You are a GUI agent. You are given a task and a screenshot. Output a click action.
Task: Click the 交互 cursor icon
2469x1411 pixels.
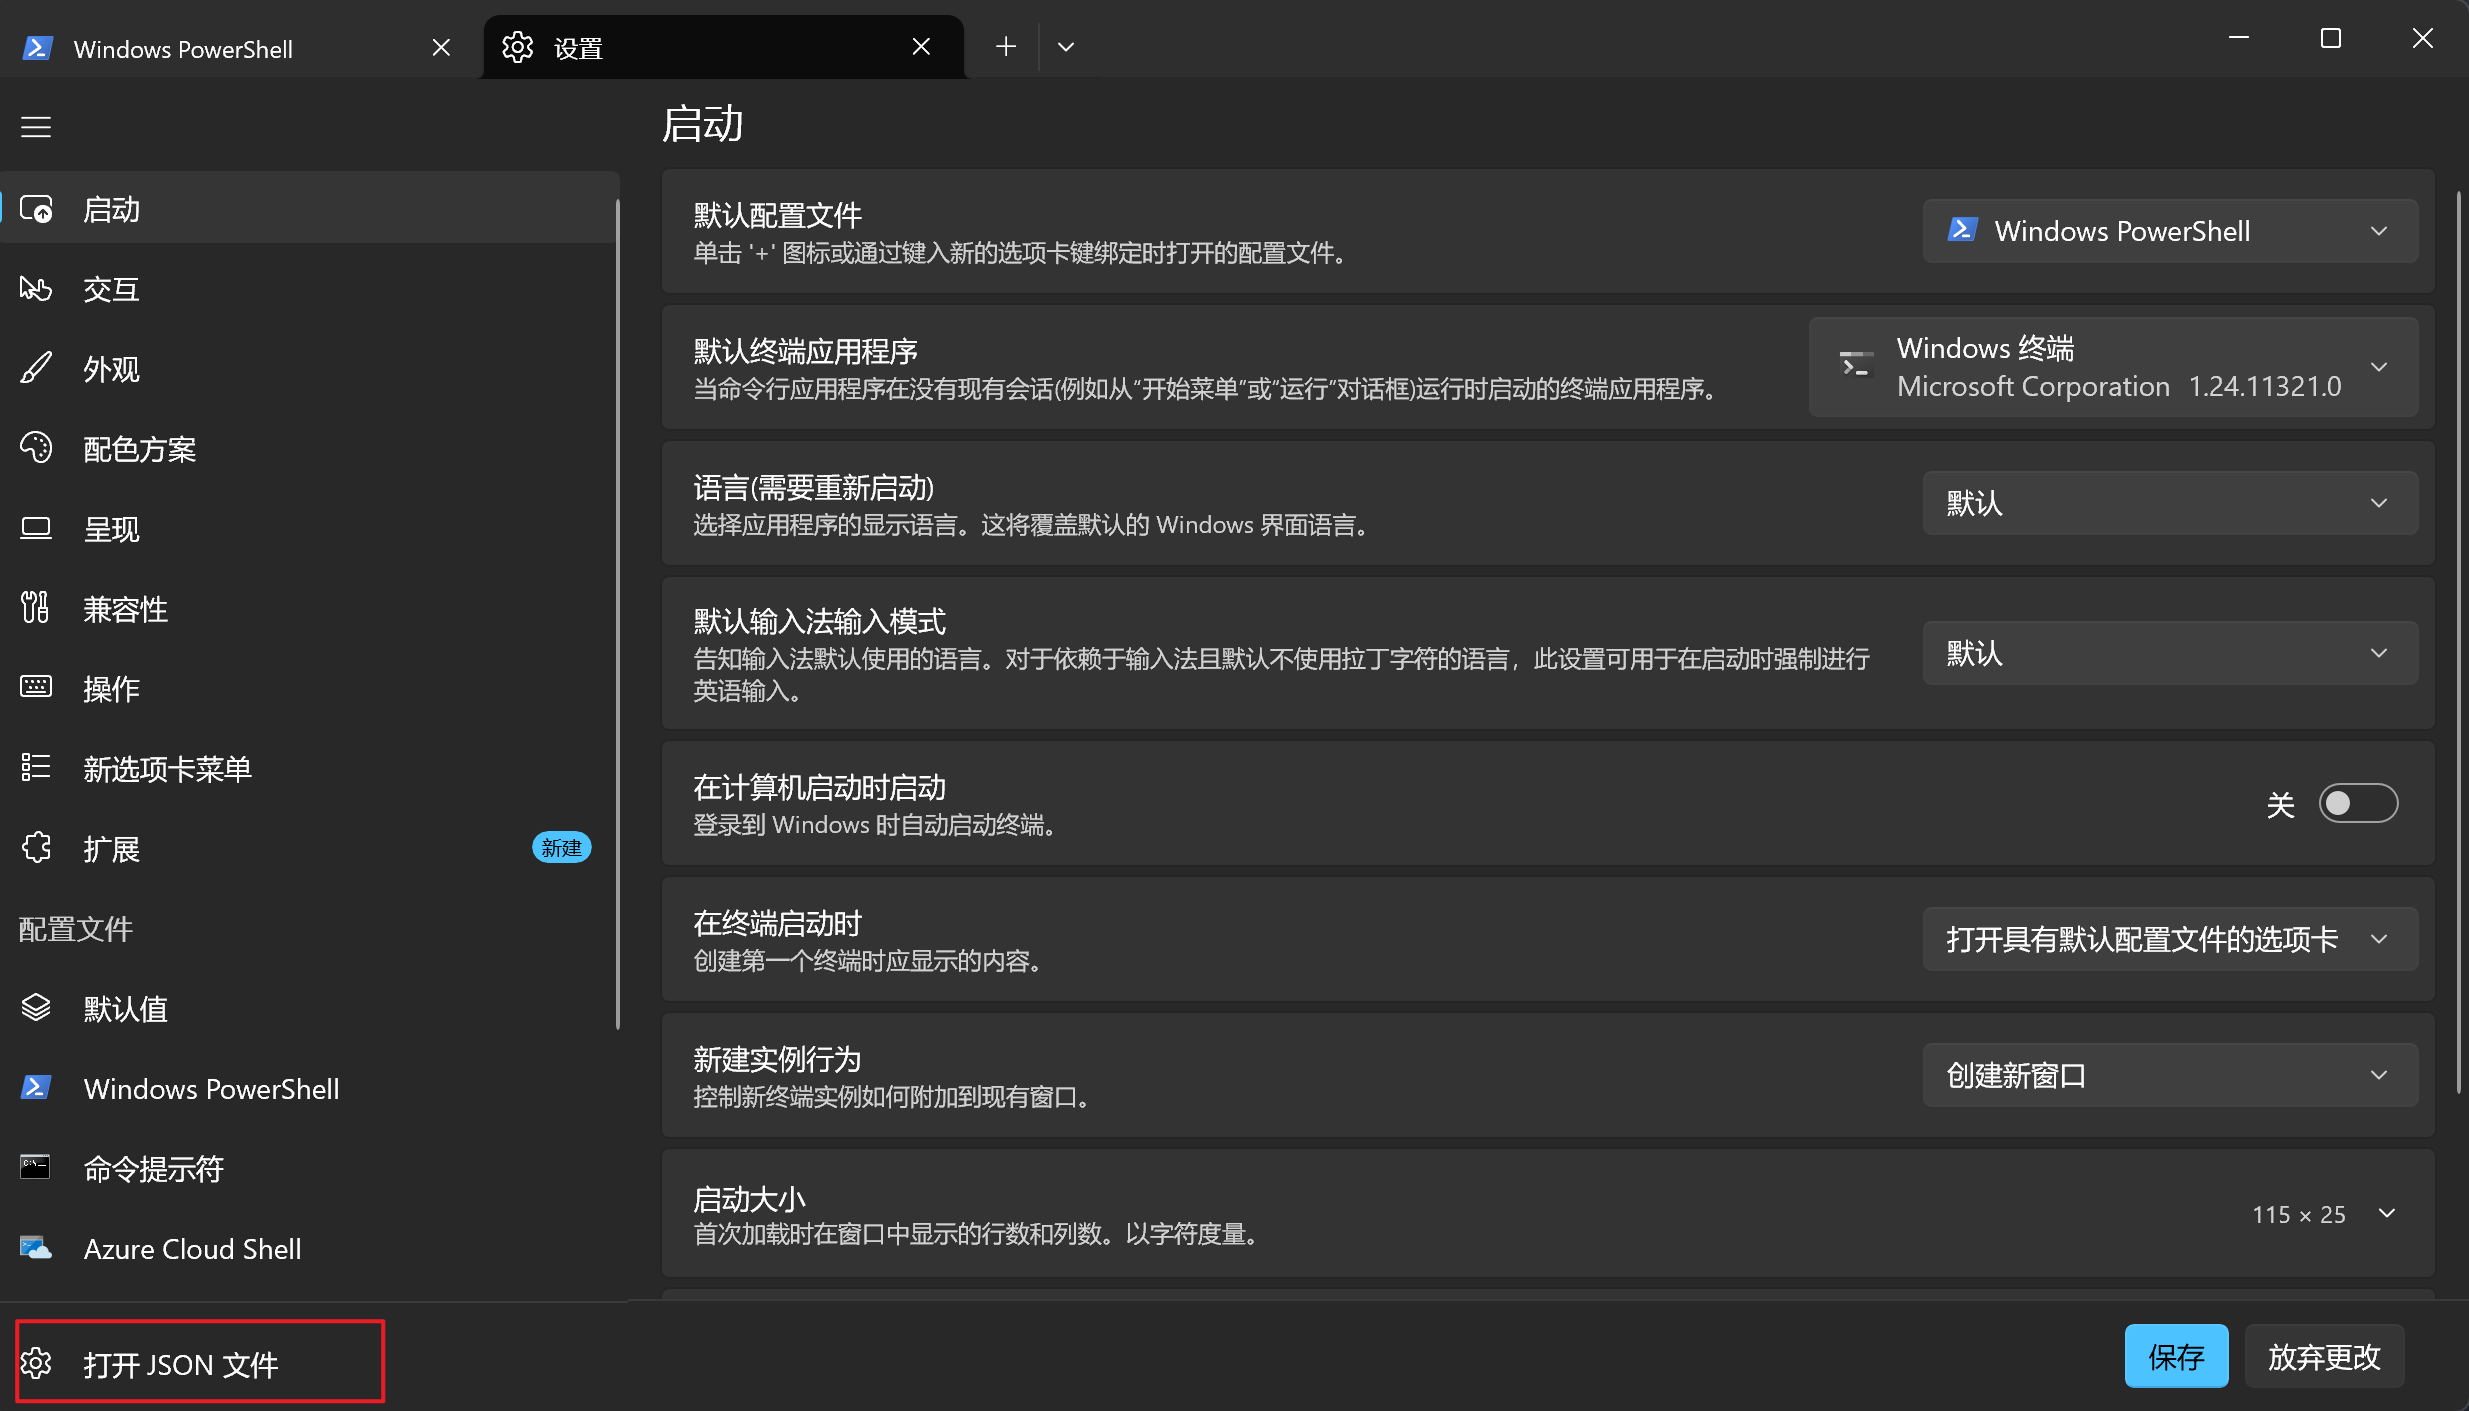point(36,289)
